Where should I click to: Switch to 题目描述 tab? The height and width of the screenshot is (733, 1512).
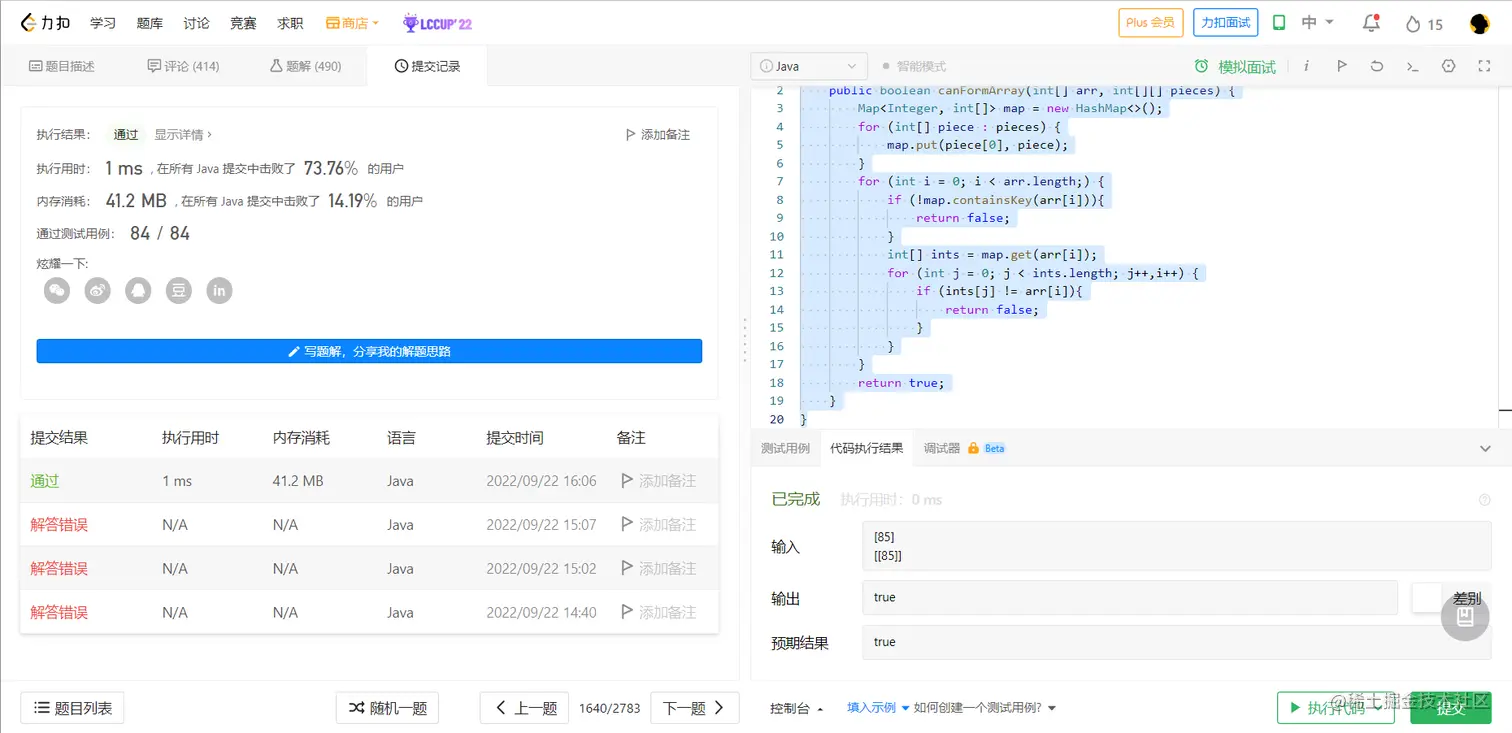[62, 66]
